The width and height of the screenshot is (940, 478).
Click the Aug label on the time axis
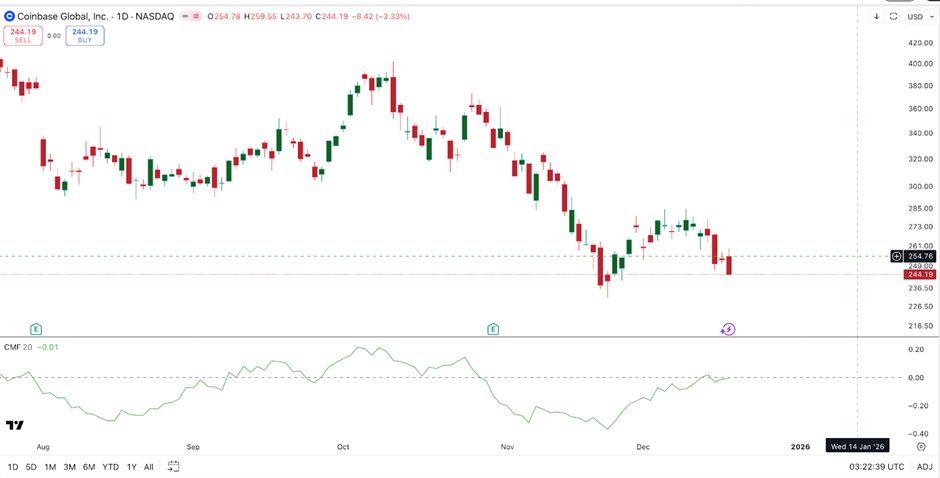coord(43,447)
